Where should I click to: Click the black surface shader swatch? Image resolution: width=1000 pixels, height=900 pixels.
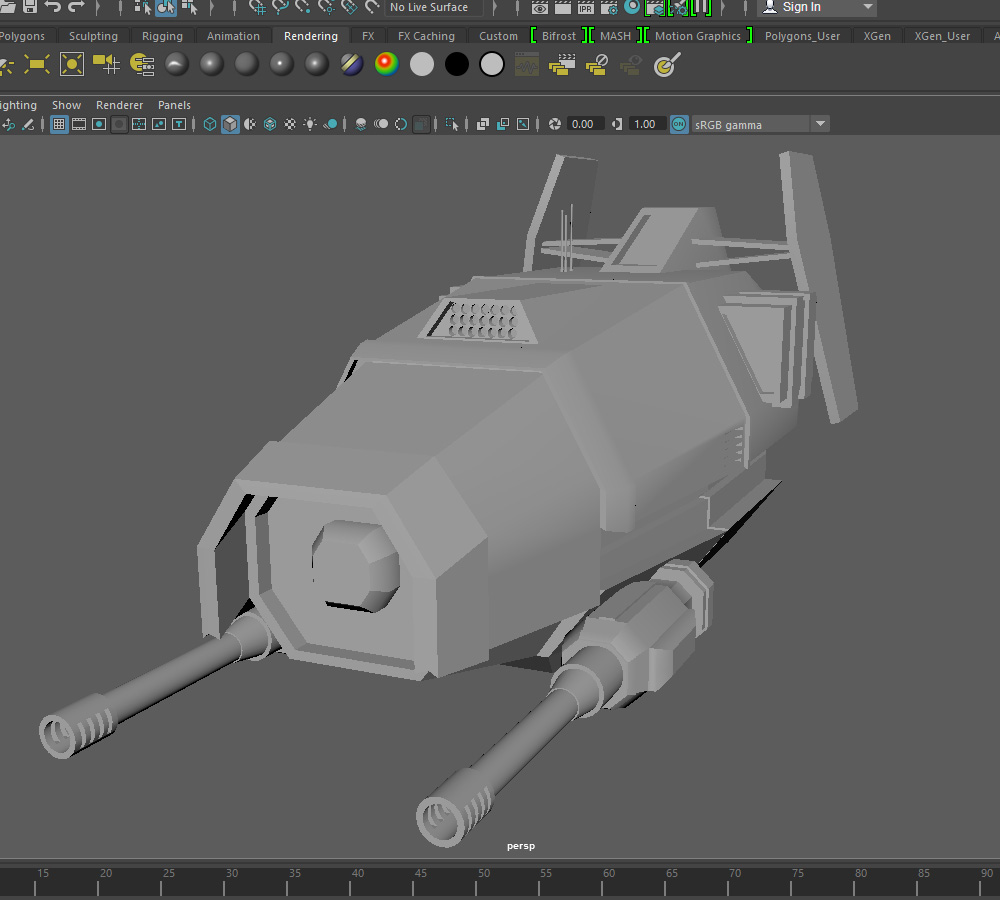(457, 64)
